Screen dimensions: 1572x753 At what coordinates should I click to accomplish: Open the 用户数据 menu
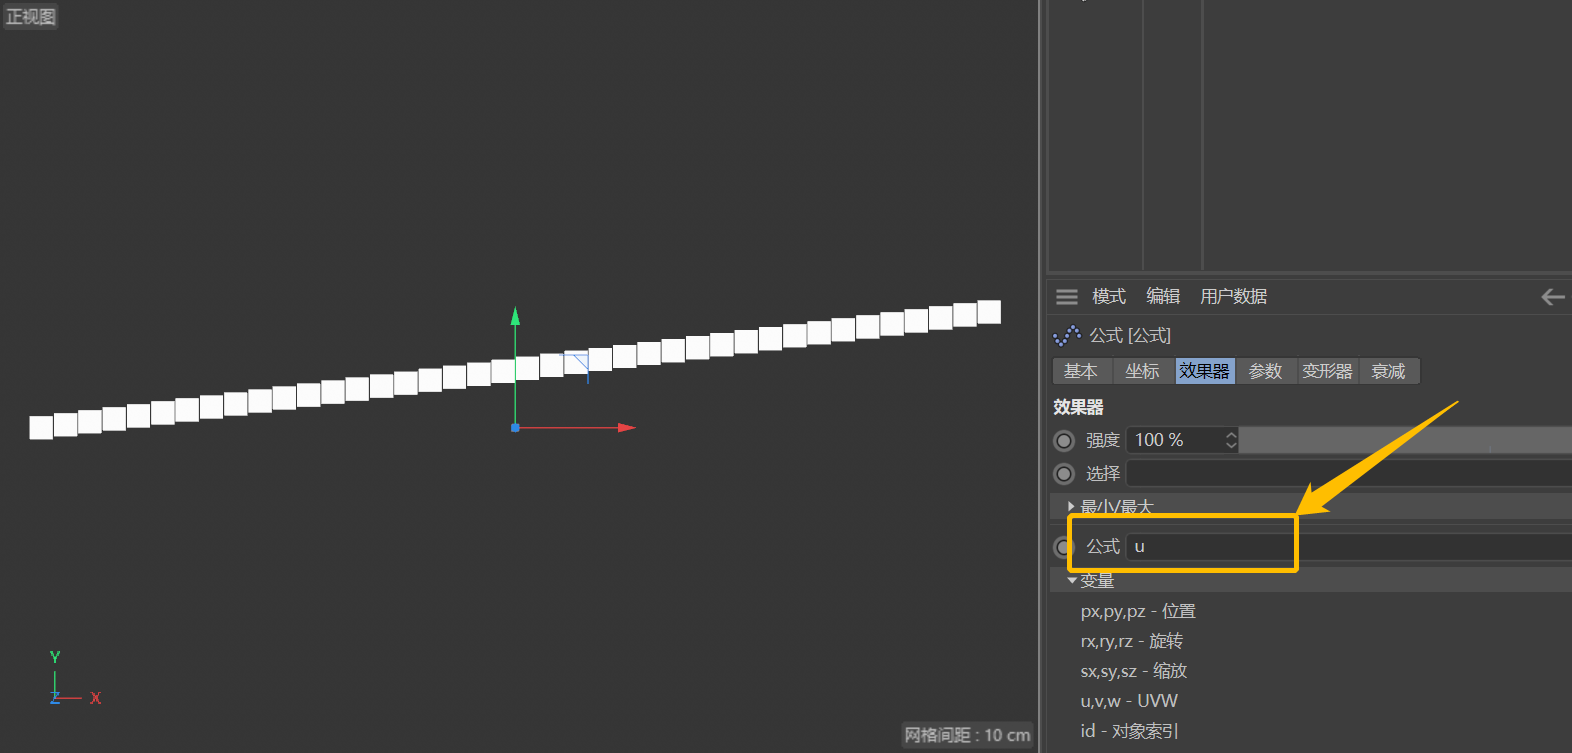[x=1234, y=297]
